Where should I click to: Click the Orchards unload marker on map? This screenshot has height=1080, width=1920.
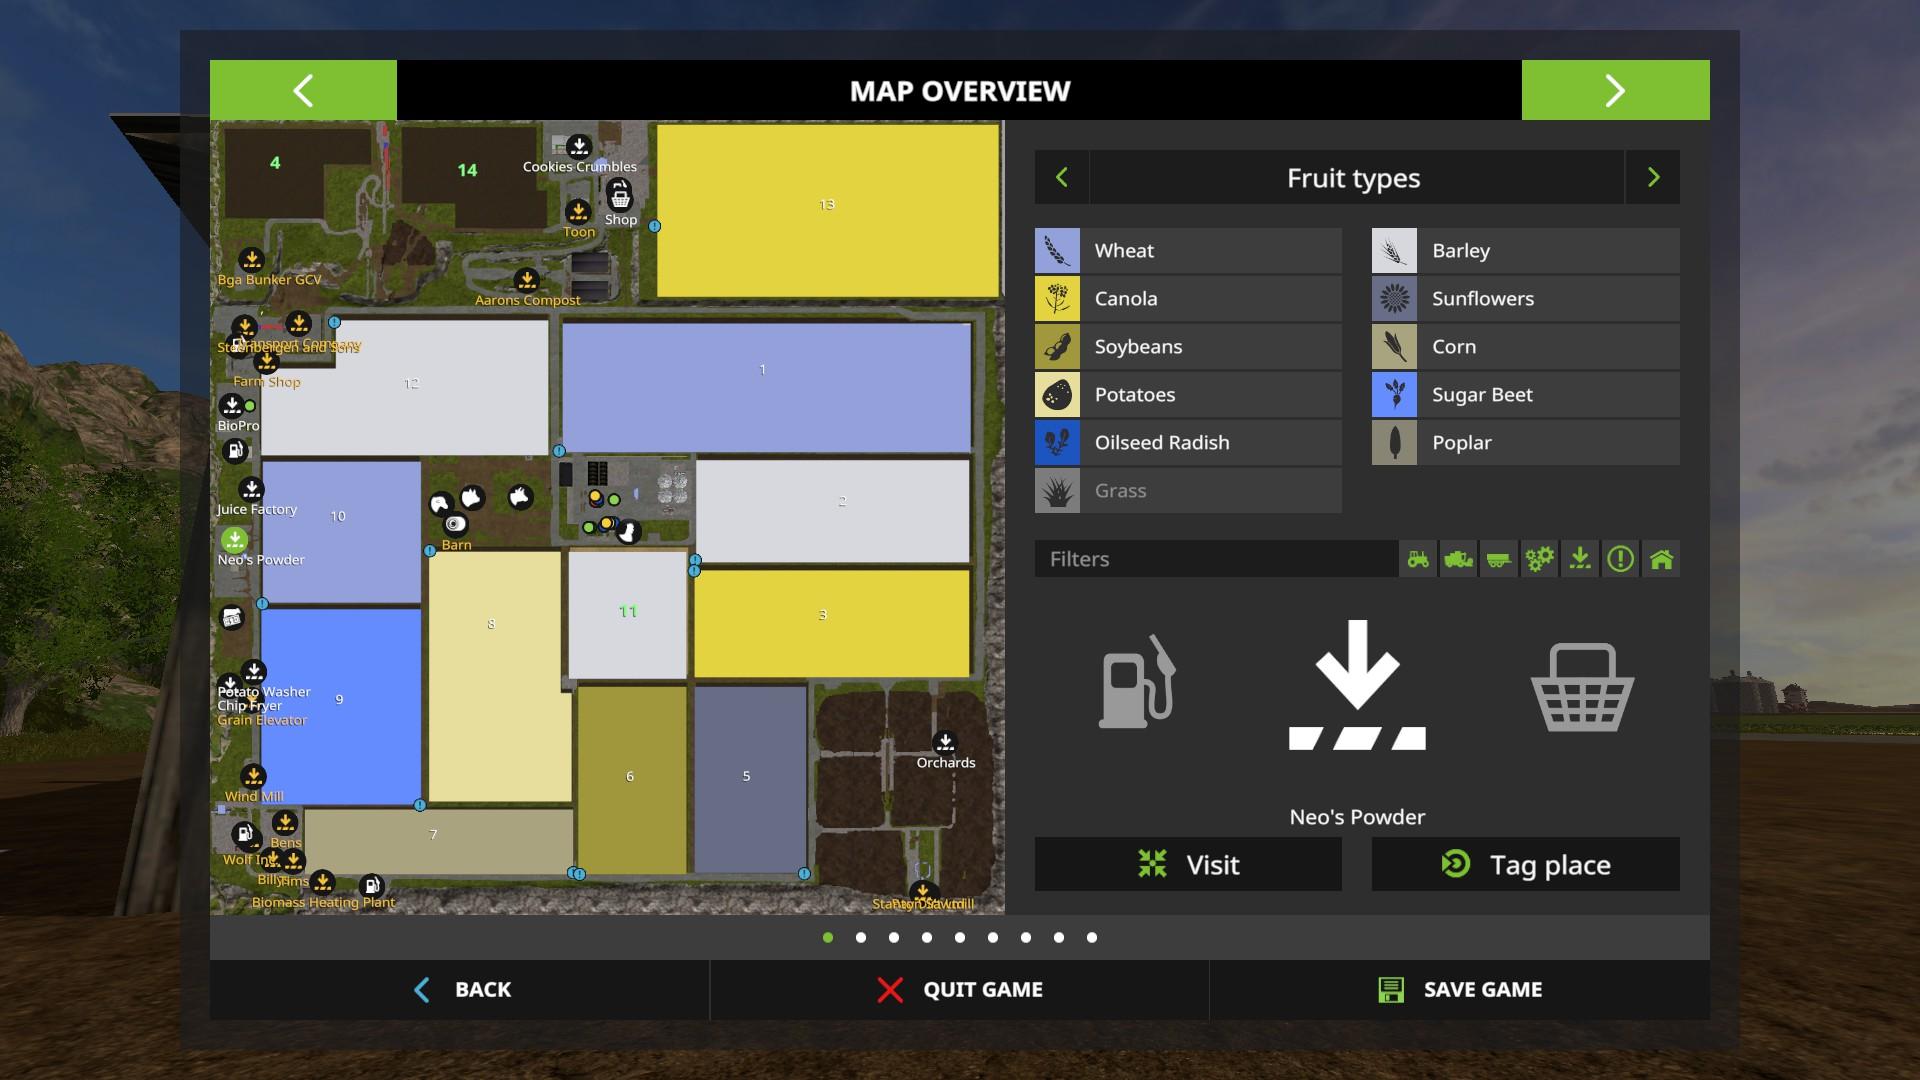click(x=945, y=743)
